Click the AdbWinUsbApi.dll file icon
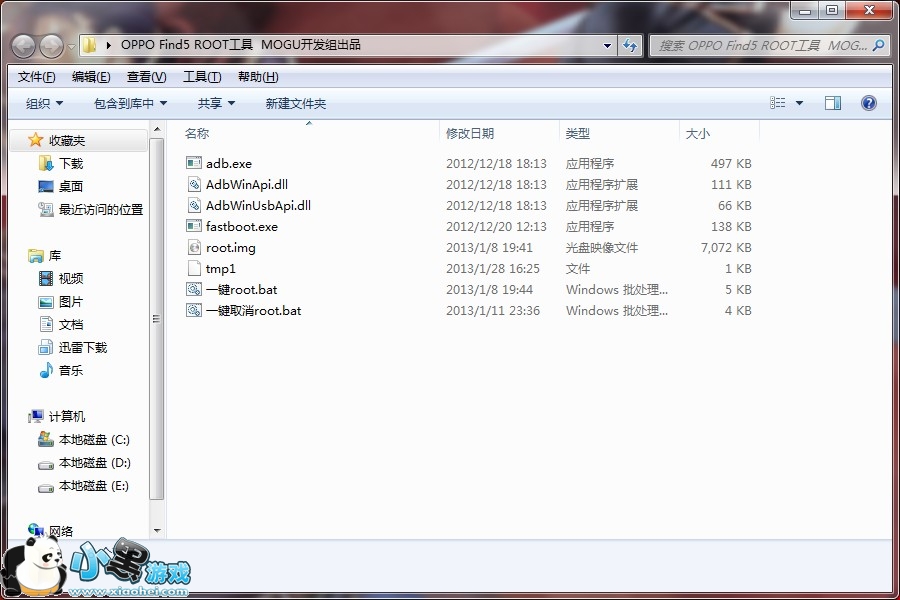 coord(194,205)
